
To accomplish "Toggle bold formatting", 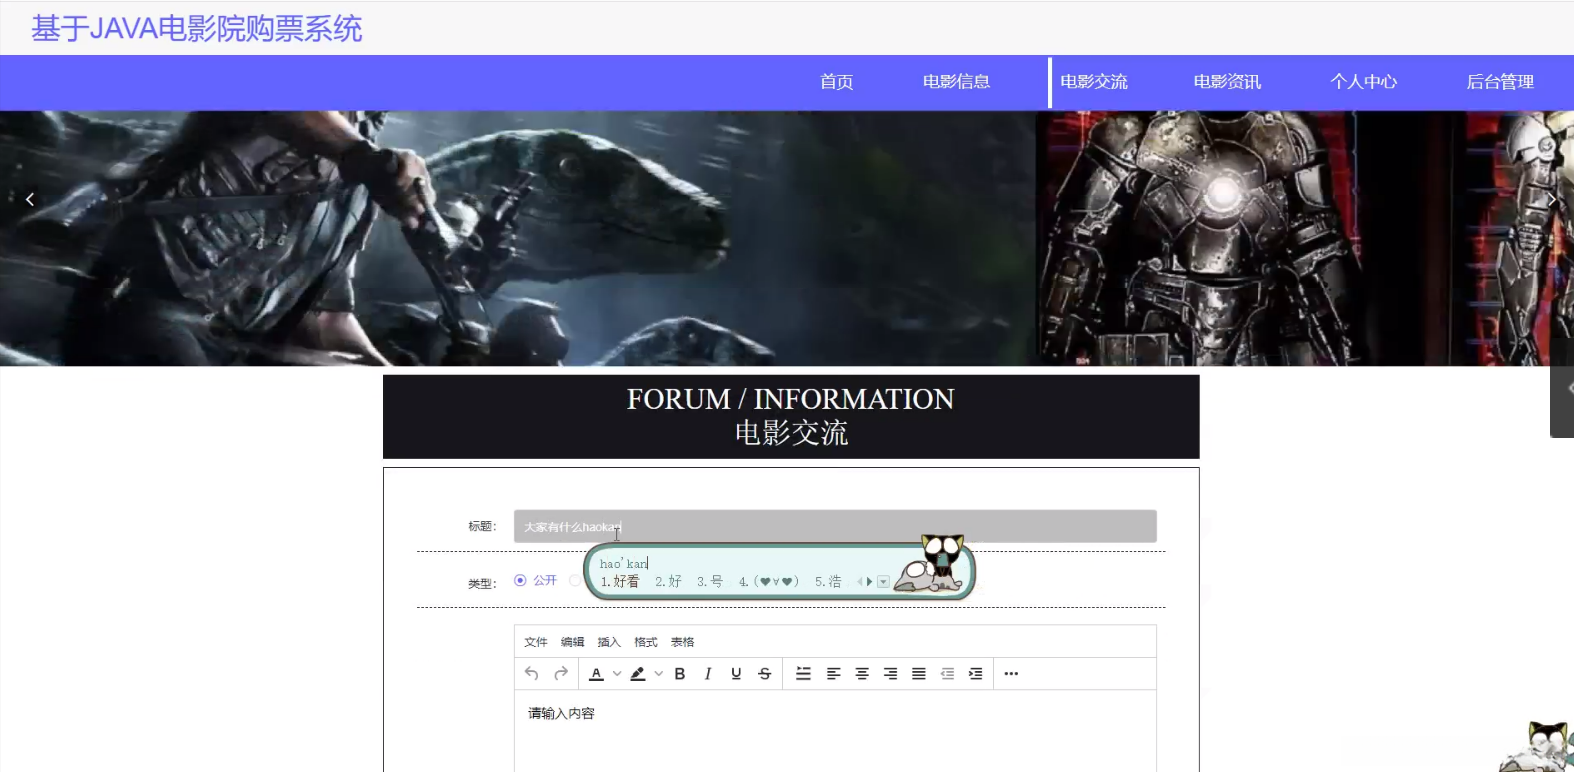I will coord(680,674).
